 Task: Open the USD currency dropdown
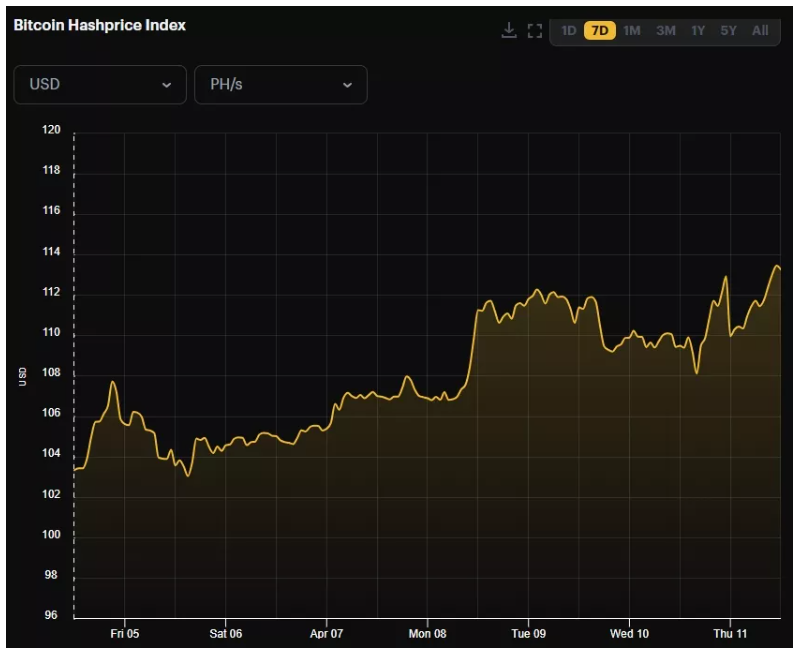[x=100, y=85]
